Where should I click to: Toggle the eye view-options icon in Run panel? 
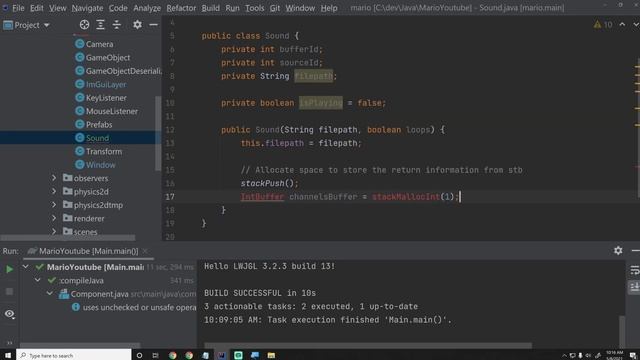pos(9,314)
